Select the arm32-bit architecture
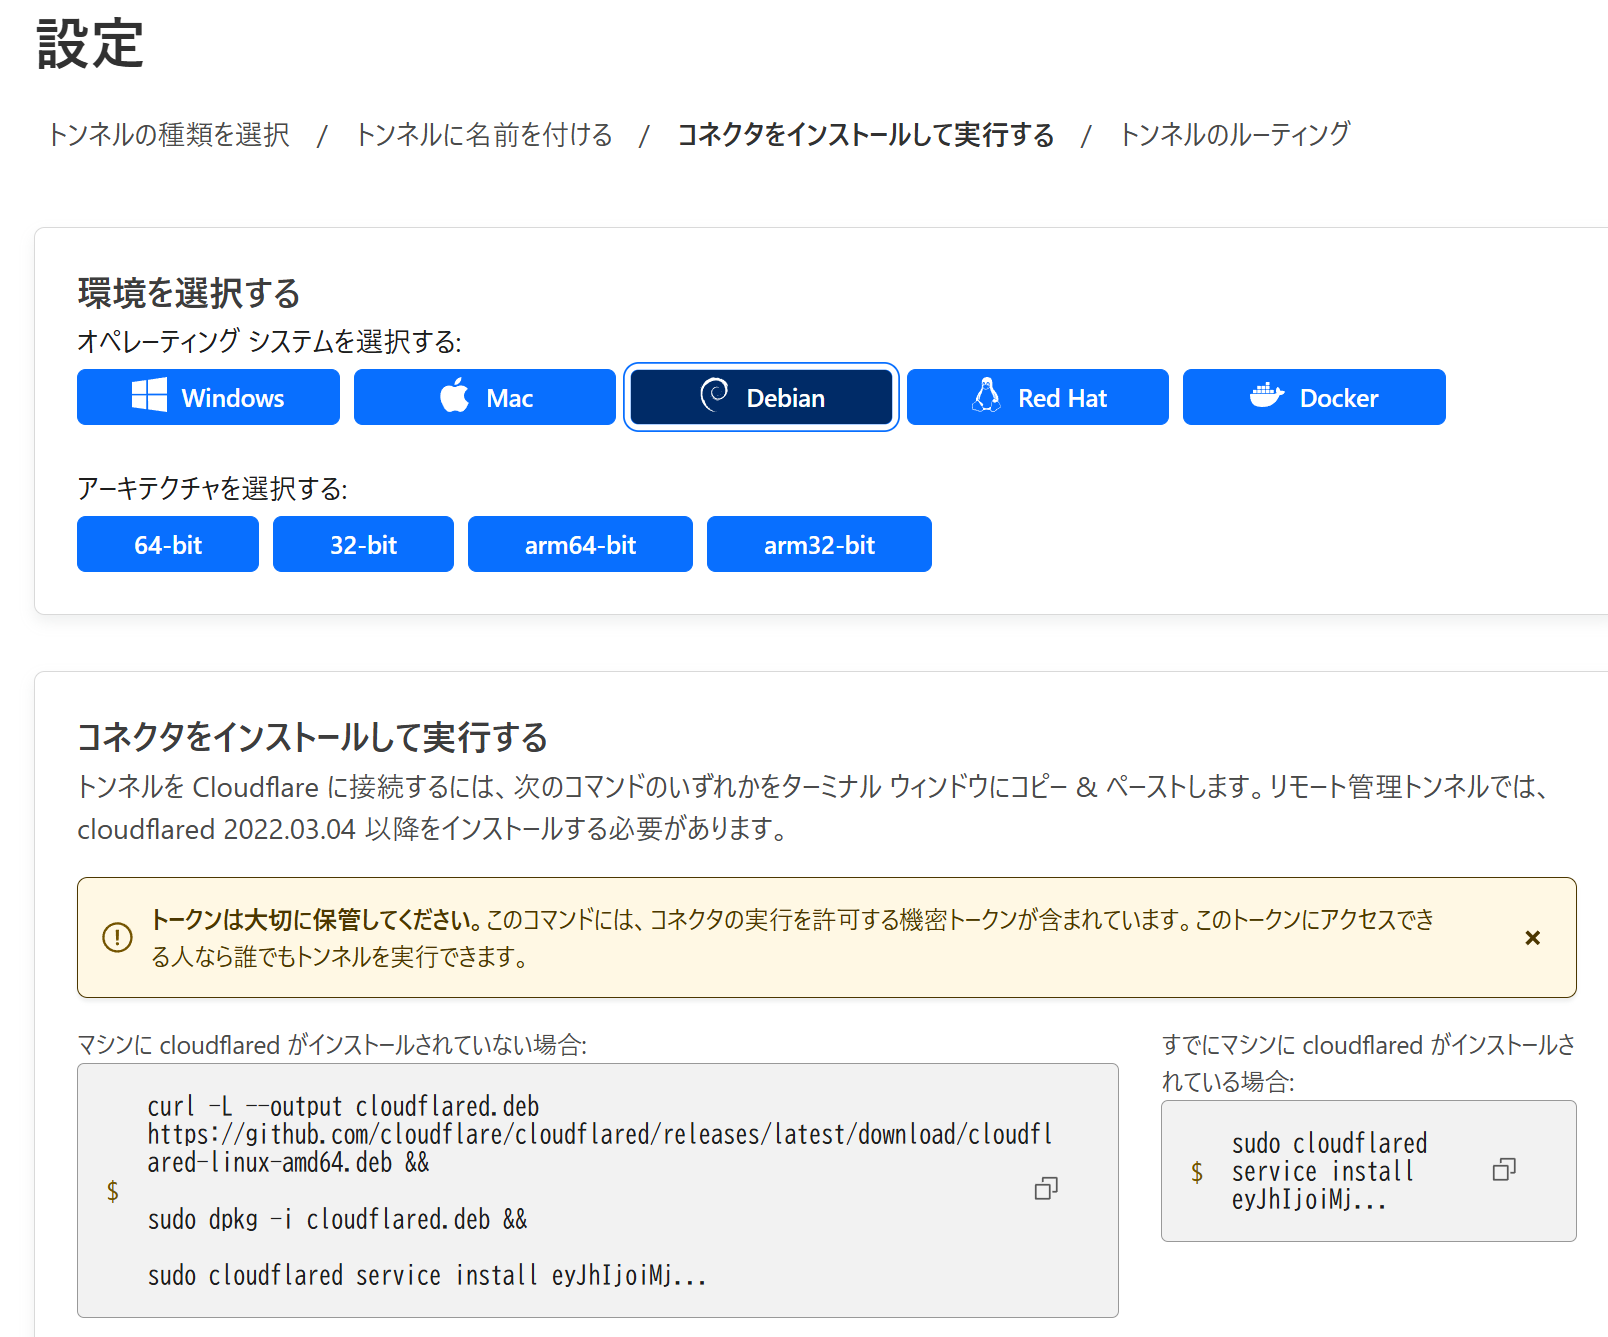The width and height of the screenshot is (1608, 1337). coord(819,544)
